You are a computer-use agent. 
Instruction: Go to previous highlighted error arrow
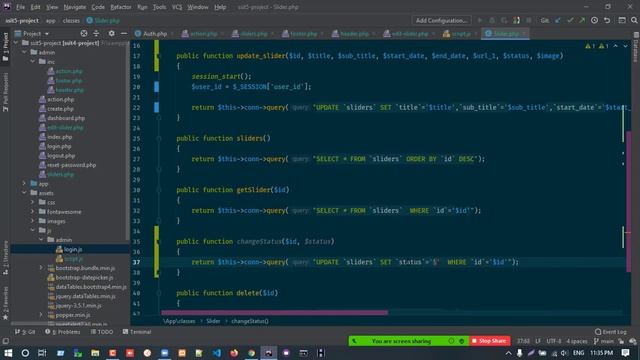coord(616,46)
